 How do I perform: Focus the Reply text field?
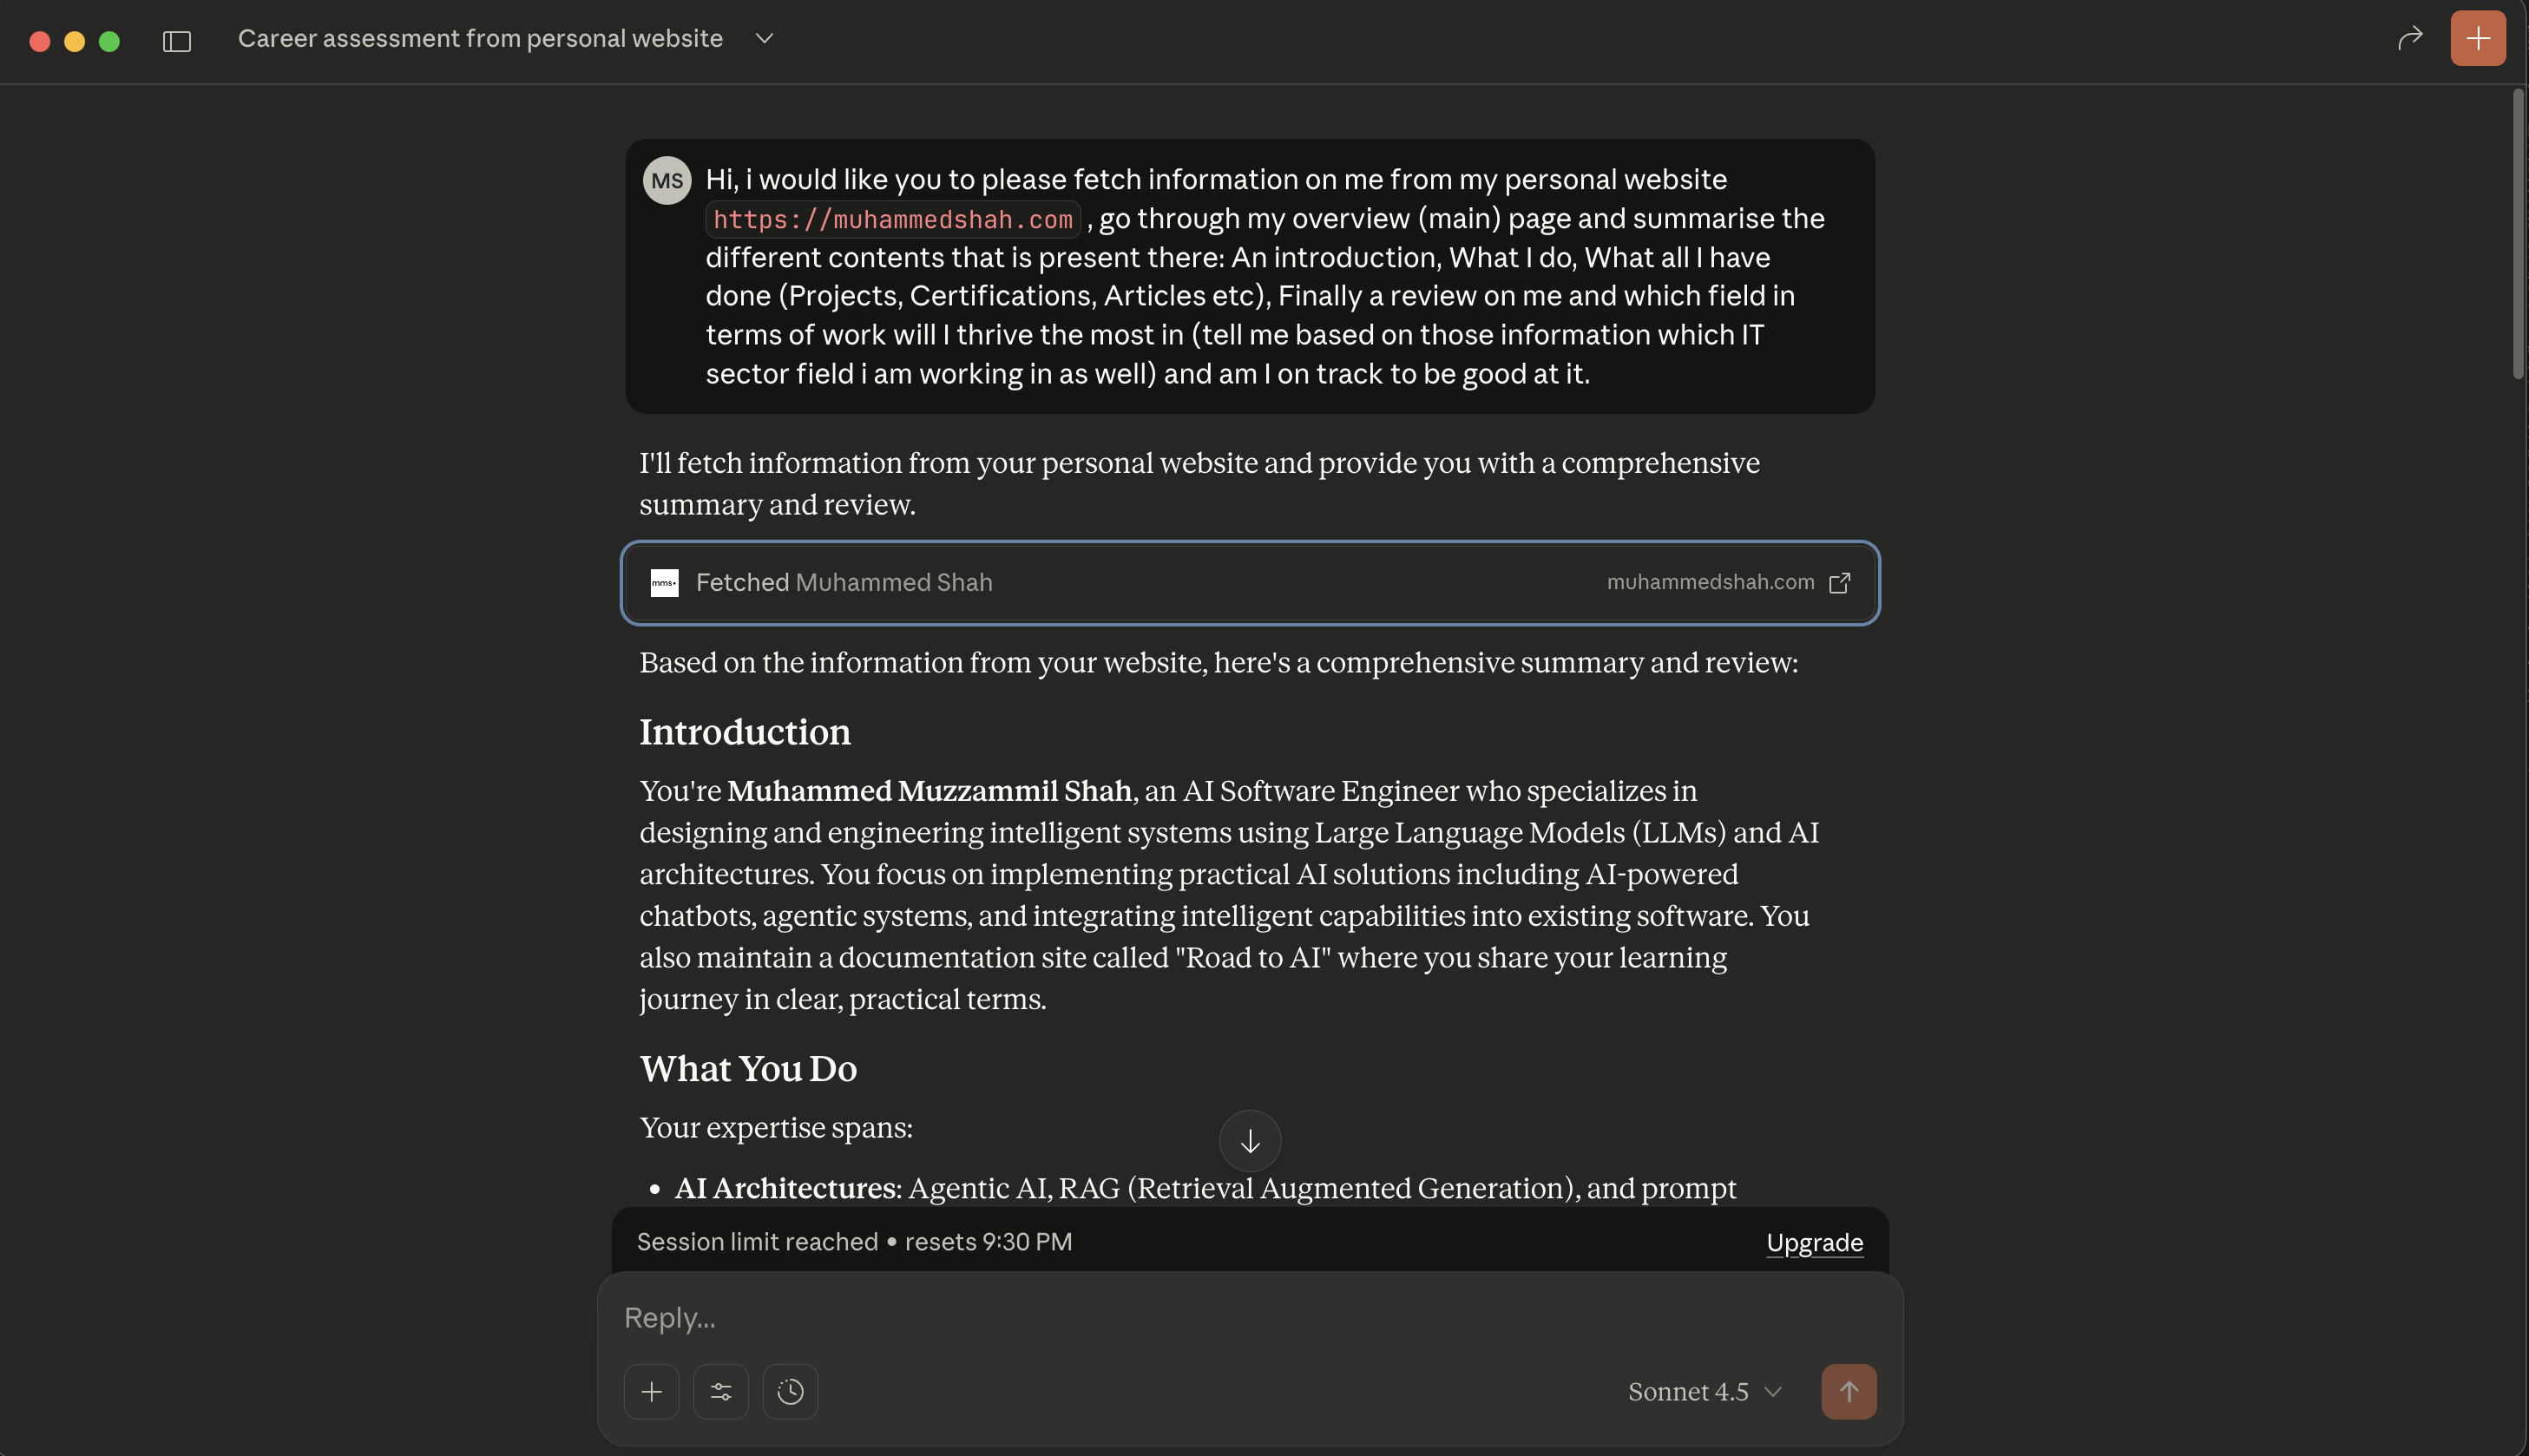coord(1249,1317)
